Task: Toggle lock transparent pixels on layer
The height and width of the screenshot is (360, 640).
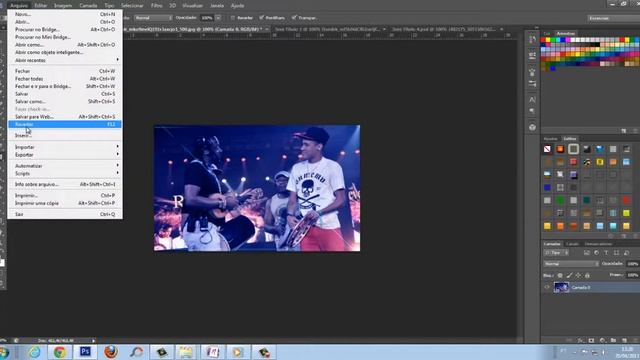Action: click(560, 276)
